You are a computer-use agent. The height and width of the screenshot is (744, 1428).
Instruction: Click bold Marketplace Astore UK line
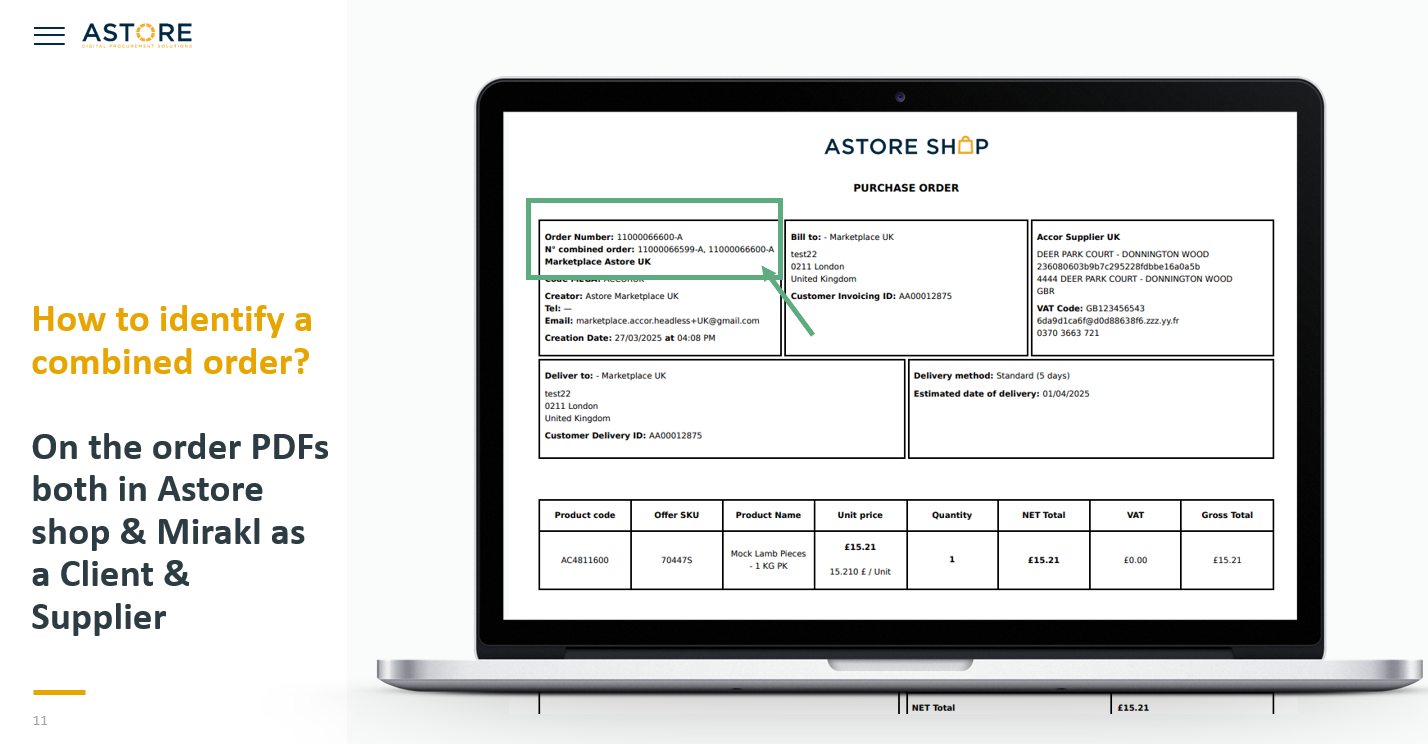pos(598,262)
